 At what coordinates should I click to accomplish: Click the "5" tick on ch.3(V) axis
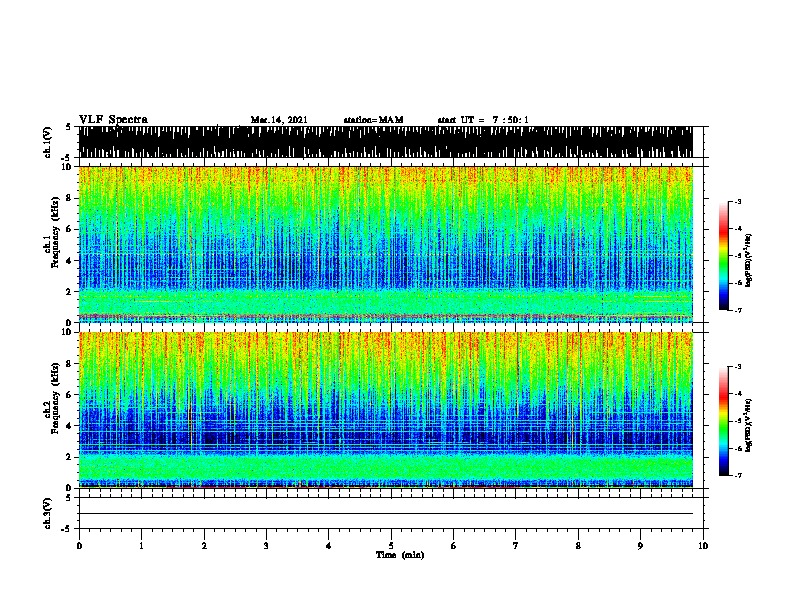[x=68, y=498]
